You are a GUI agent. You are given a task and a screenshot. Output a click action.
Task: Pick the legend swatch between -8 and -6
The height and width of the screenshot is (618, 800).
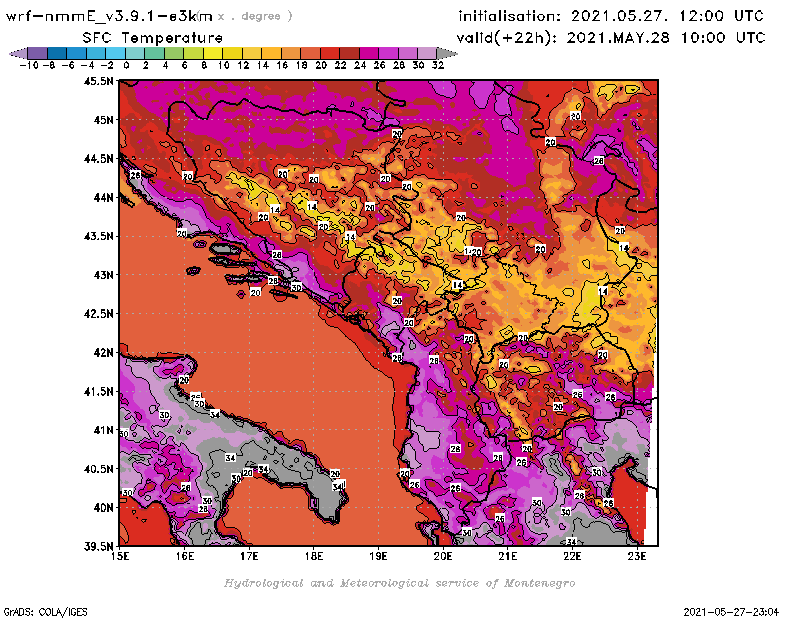click(57, 53)
